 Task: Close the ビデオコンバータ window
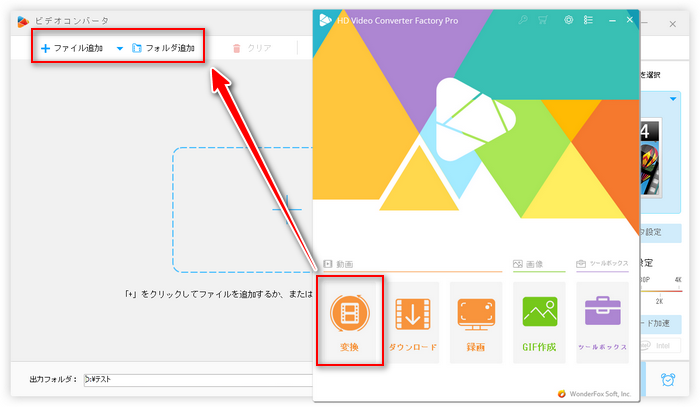click(673, 24)
